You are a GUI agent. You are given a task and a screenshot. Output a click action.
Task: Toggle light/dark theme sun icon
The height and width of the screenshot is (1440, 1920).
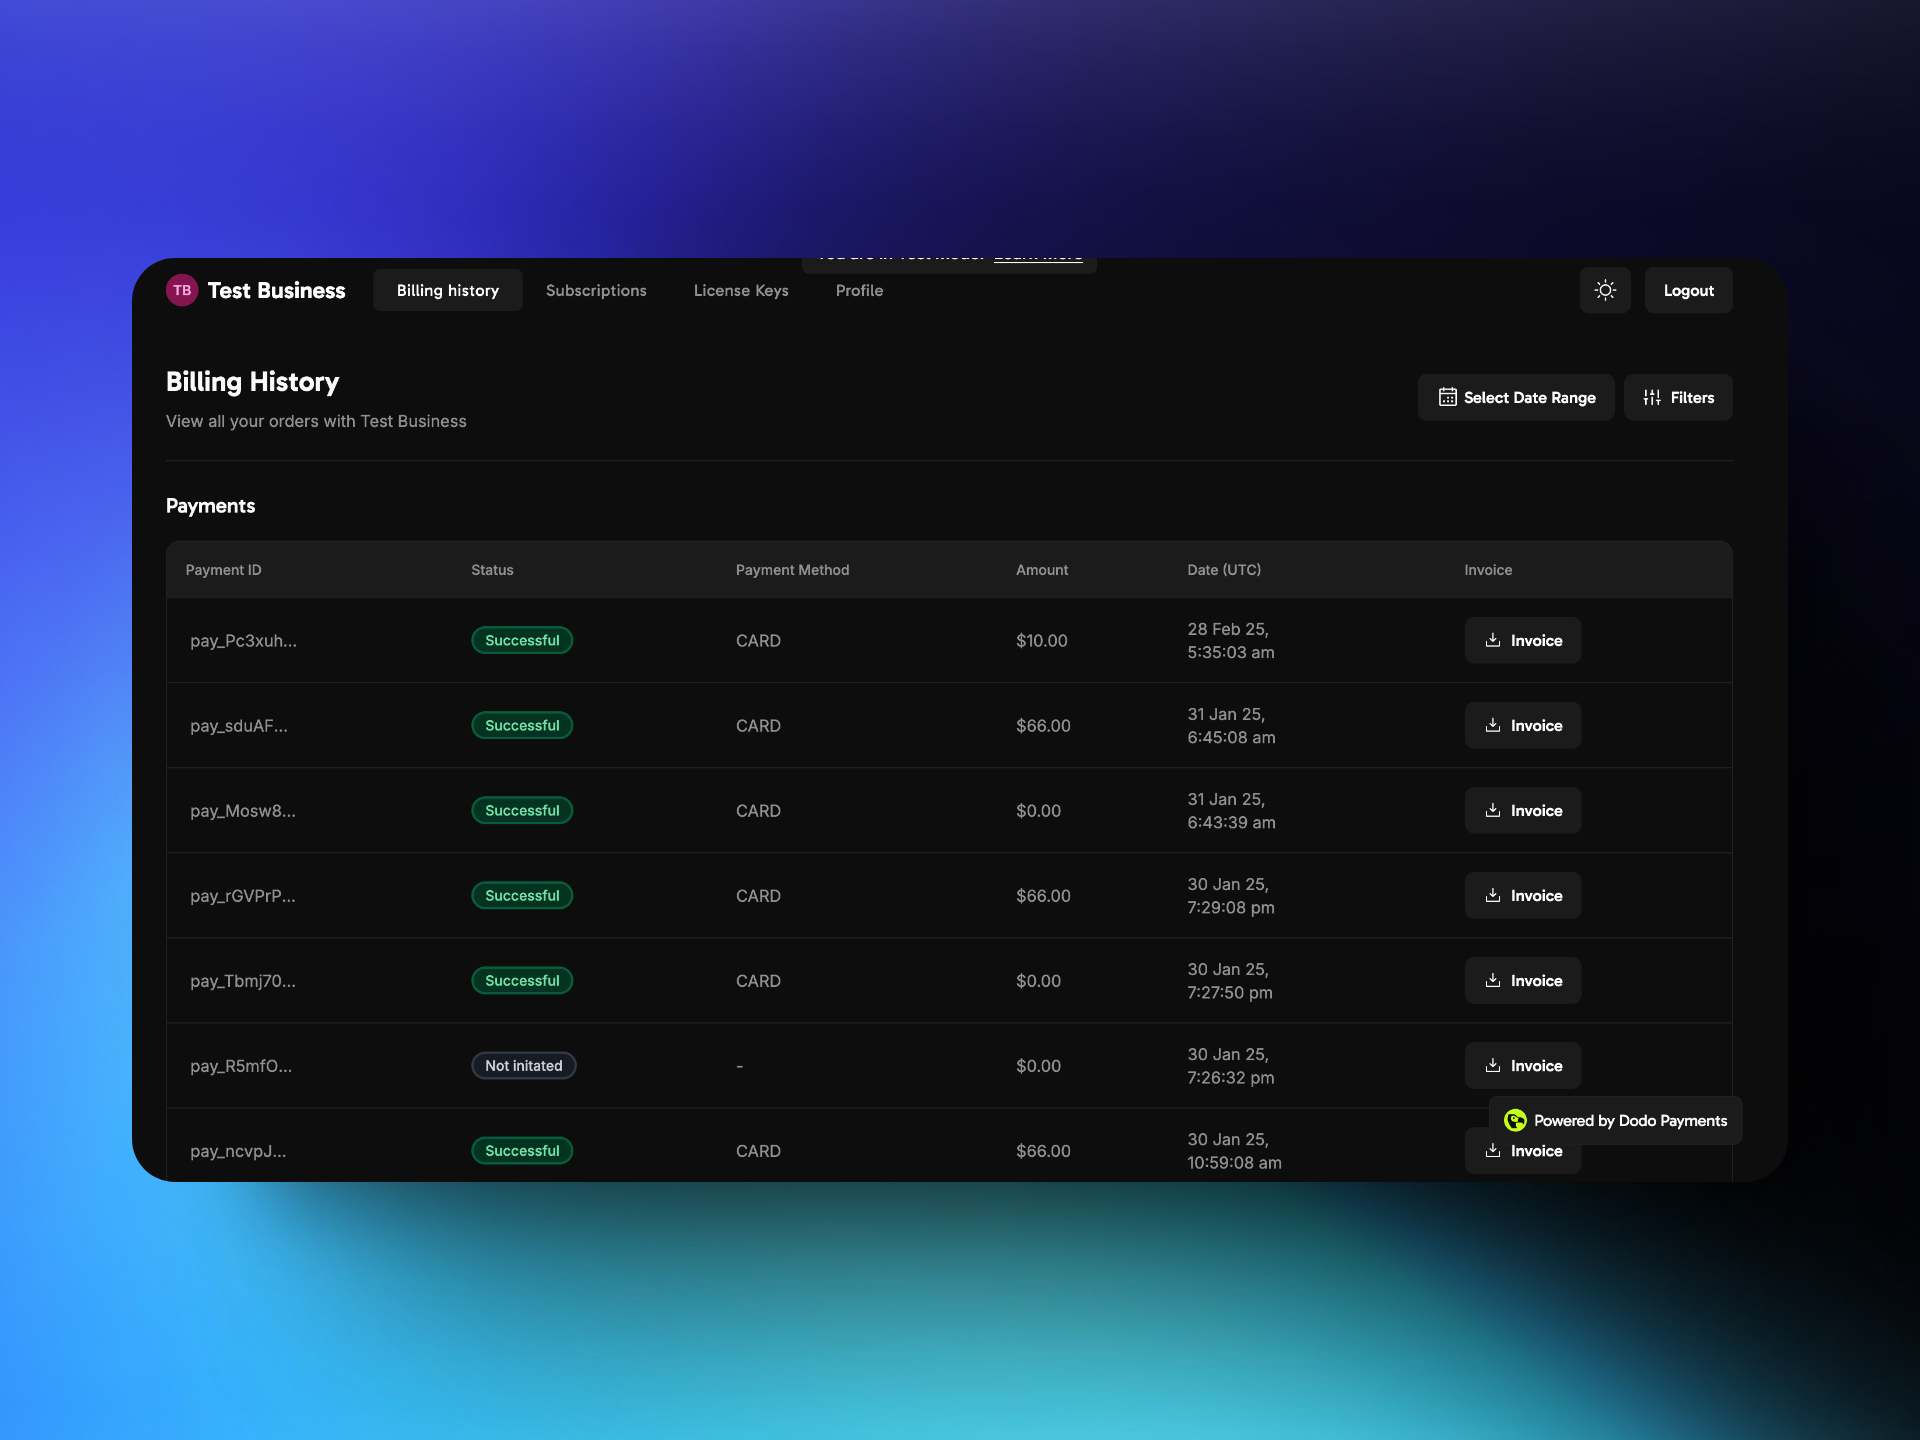pos(1605,290)
